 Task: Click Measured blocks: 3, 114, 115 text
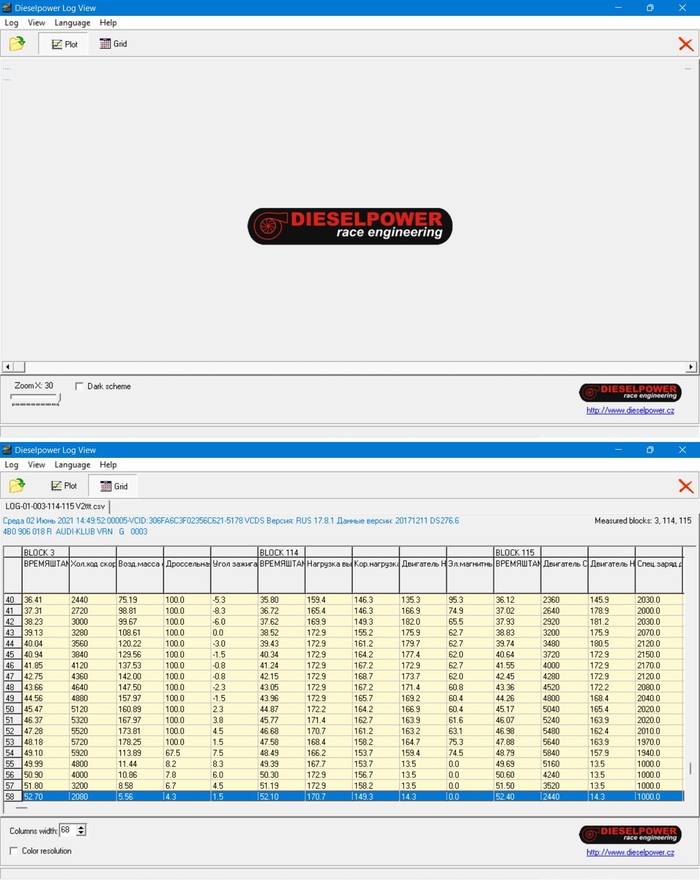click(x=643, y=521)
